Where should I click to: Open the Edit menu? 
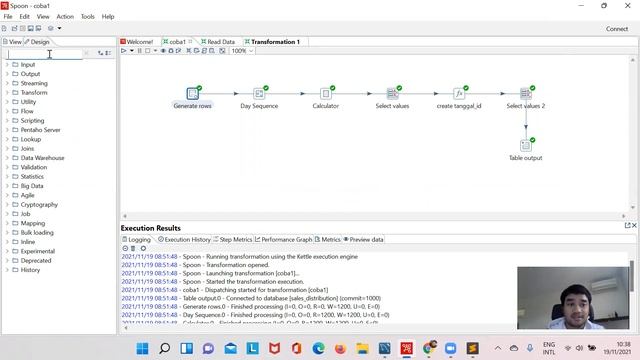point(24,16)
